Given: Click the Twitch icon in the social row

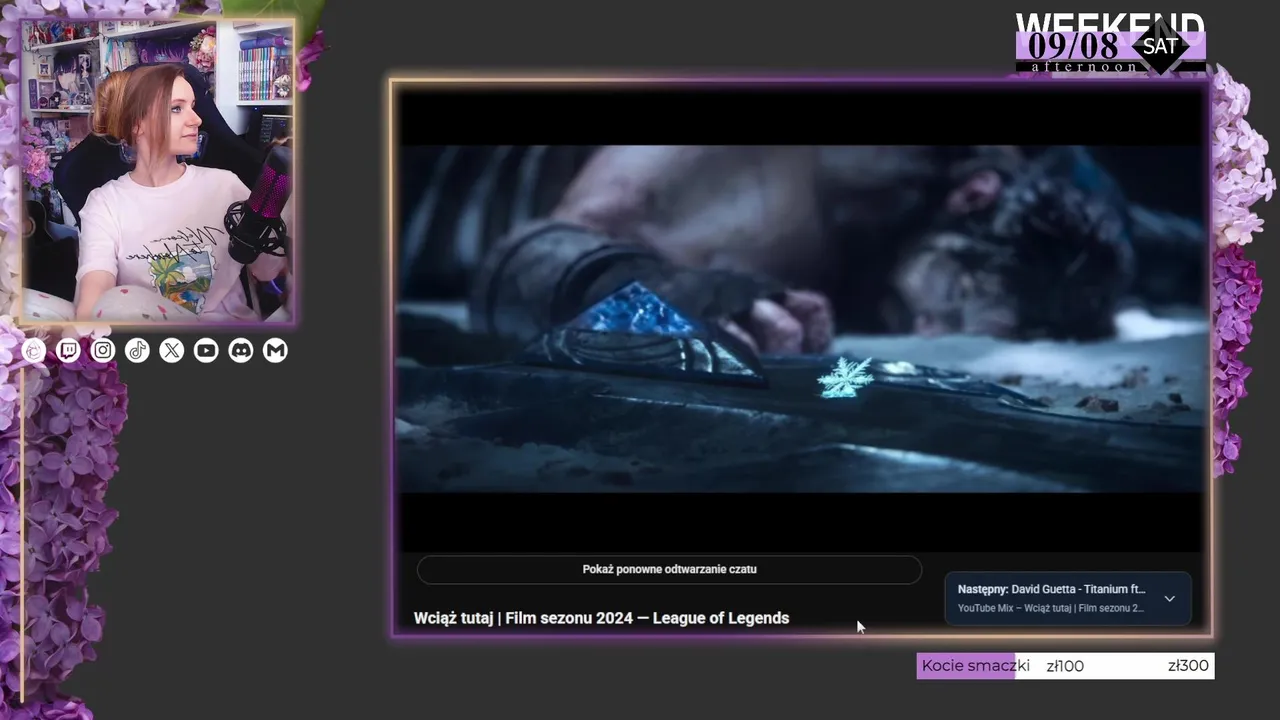Looking at the screenshot, I should click(x=68, y=350).
